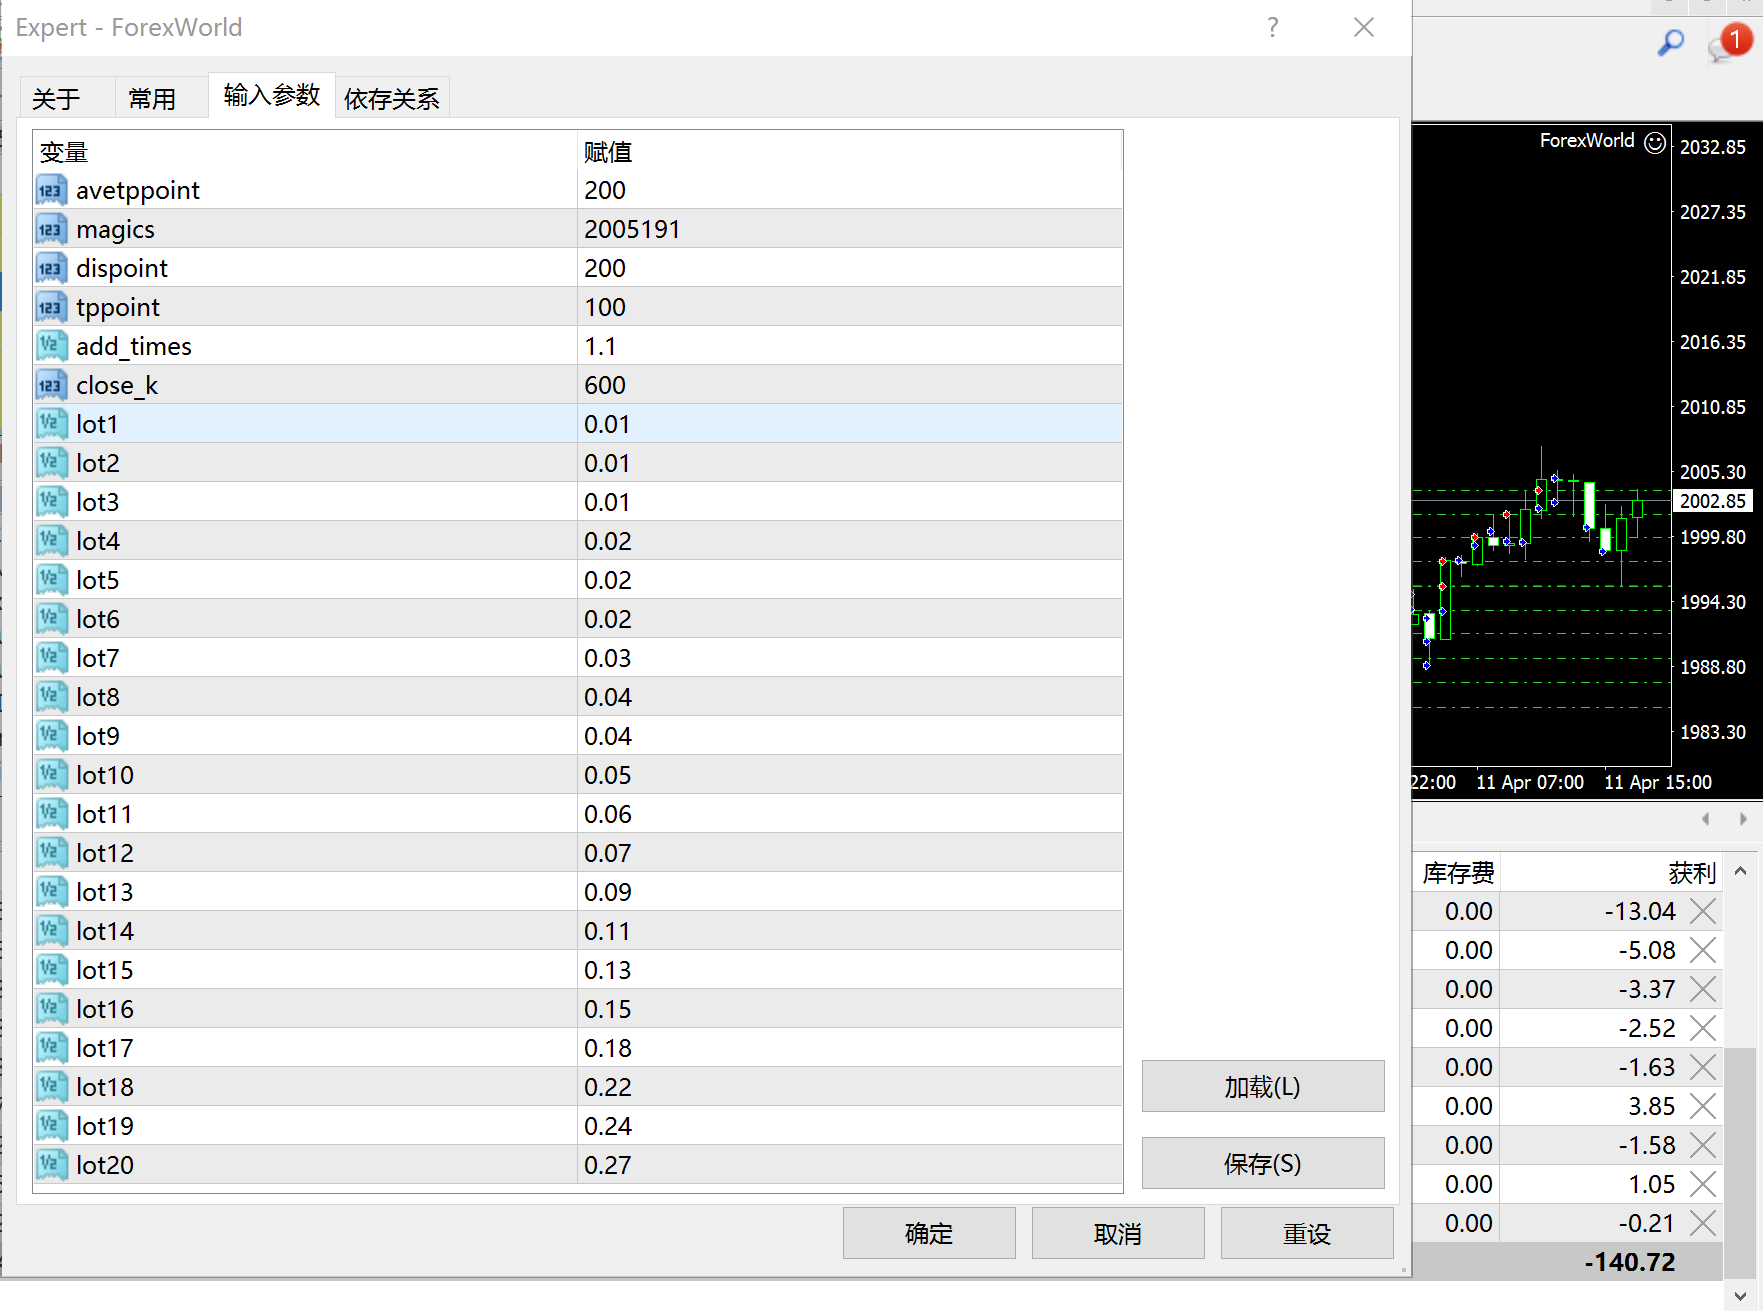The height and width of the screenshot is (1311, 1763).
Task: Click the integer icon beside tppoint
Action: [x=51, y=307]
